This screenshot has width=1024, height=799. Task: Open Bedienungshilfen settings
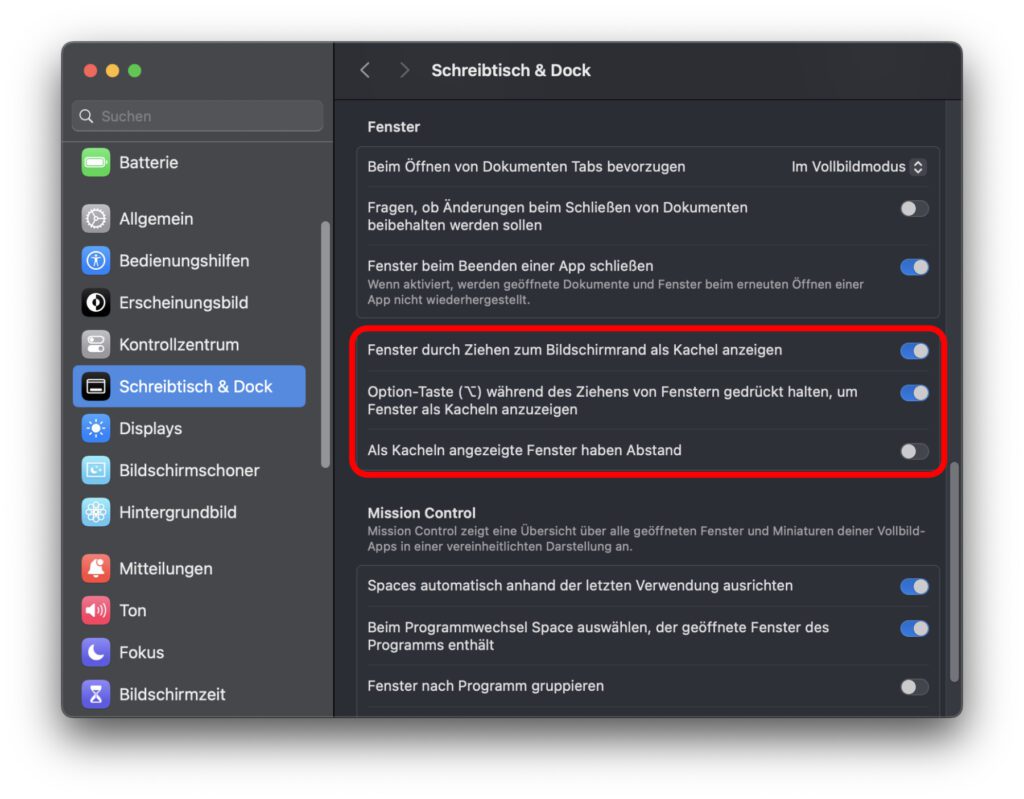pos(96,261)
